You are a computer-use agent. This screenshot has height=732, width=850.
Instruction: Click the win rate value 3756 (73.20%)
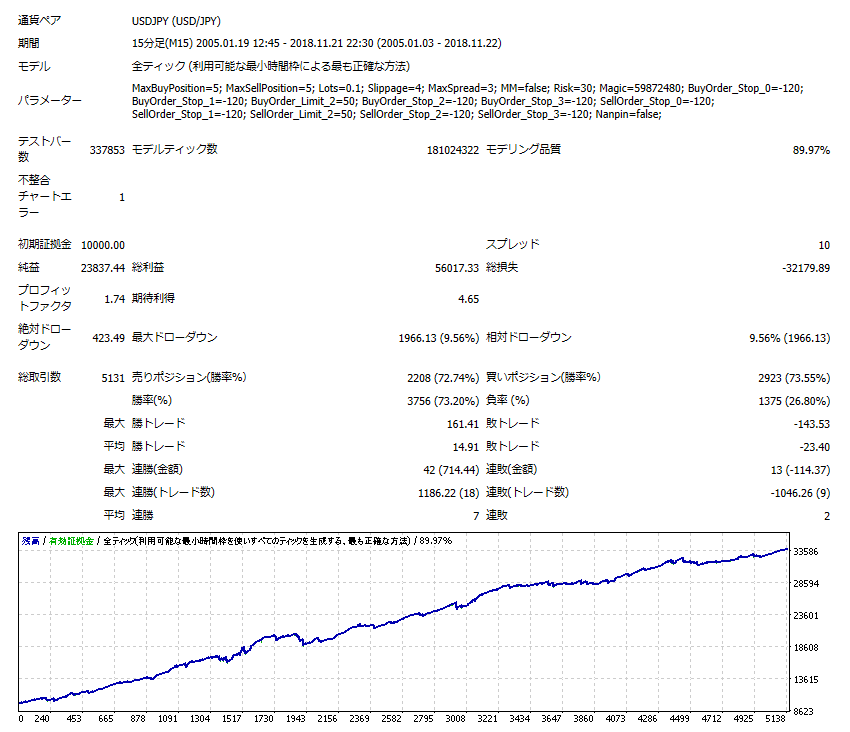click(443, 401)
